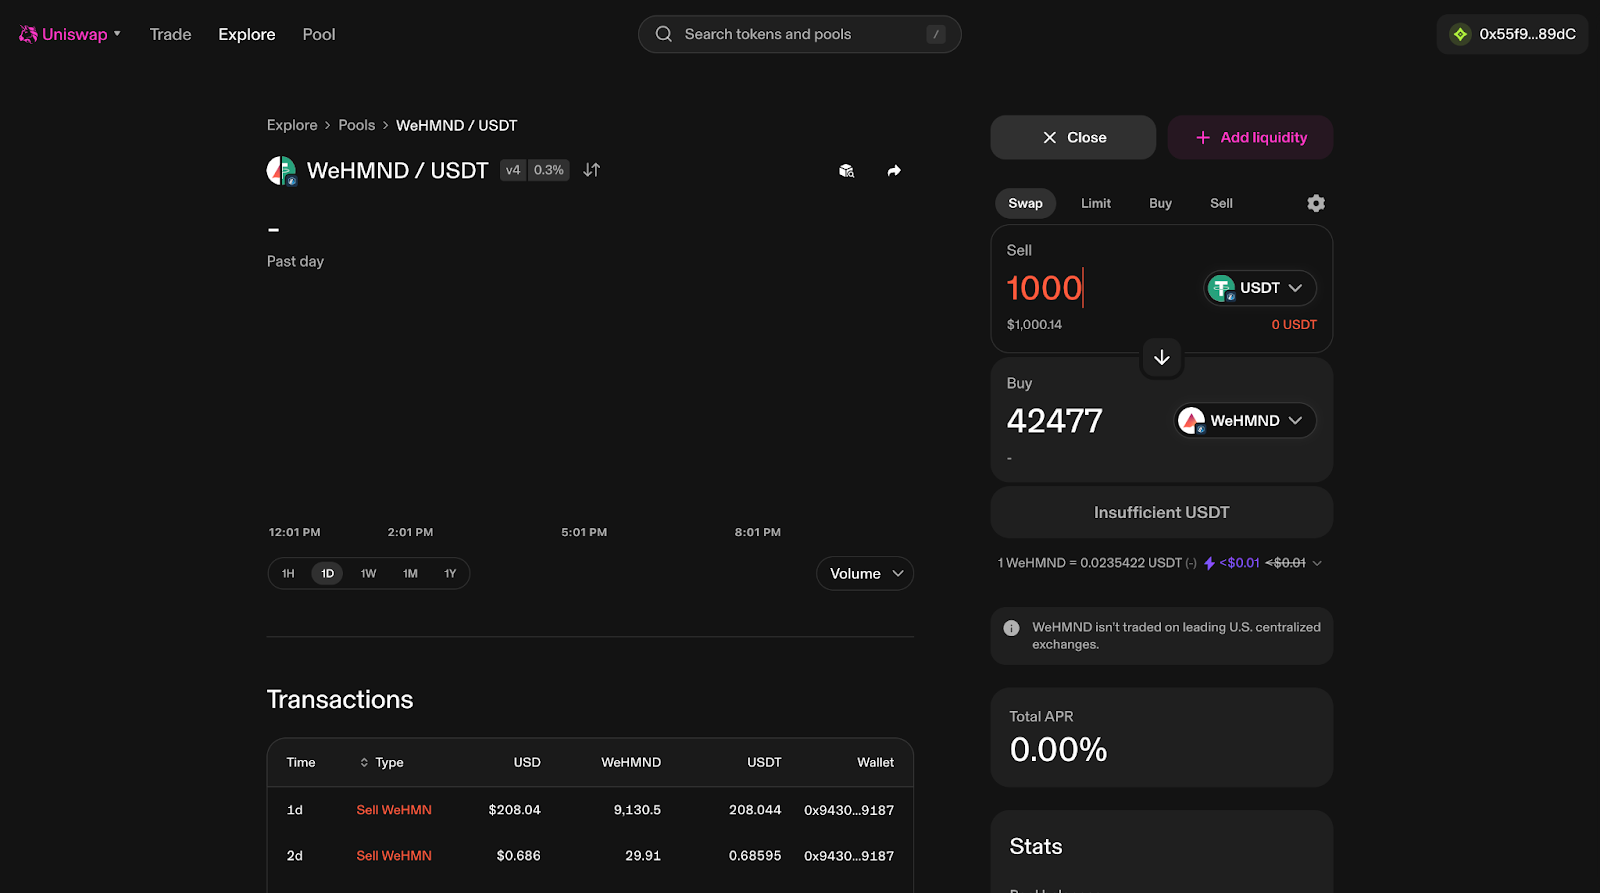Go to the Trade tab

pyautogui.click(x=170, y=34)
